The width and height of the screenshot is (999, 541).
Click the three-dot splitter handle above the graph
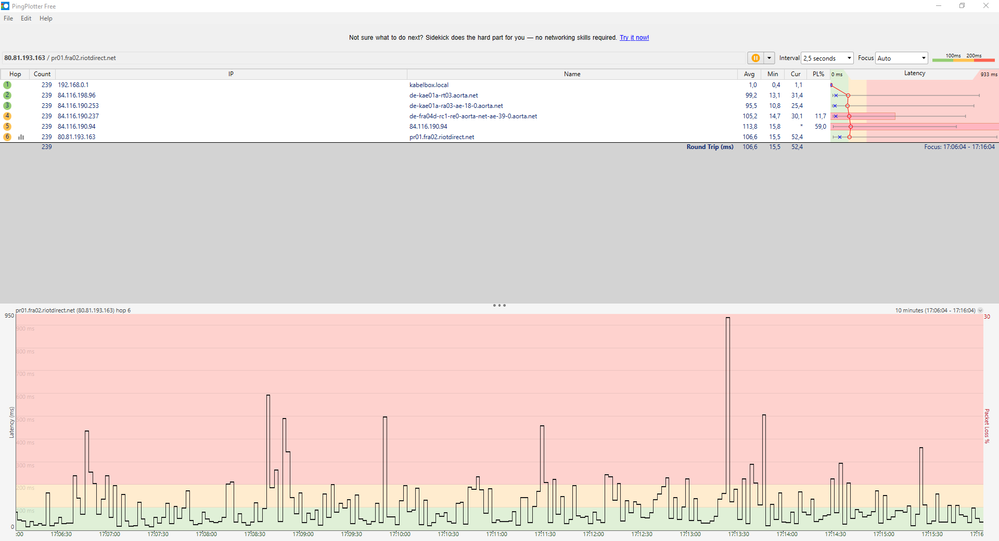pos(499,305)
